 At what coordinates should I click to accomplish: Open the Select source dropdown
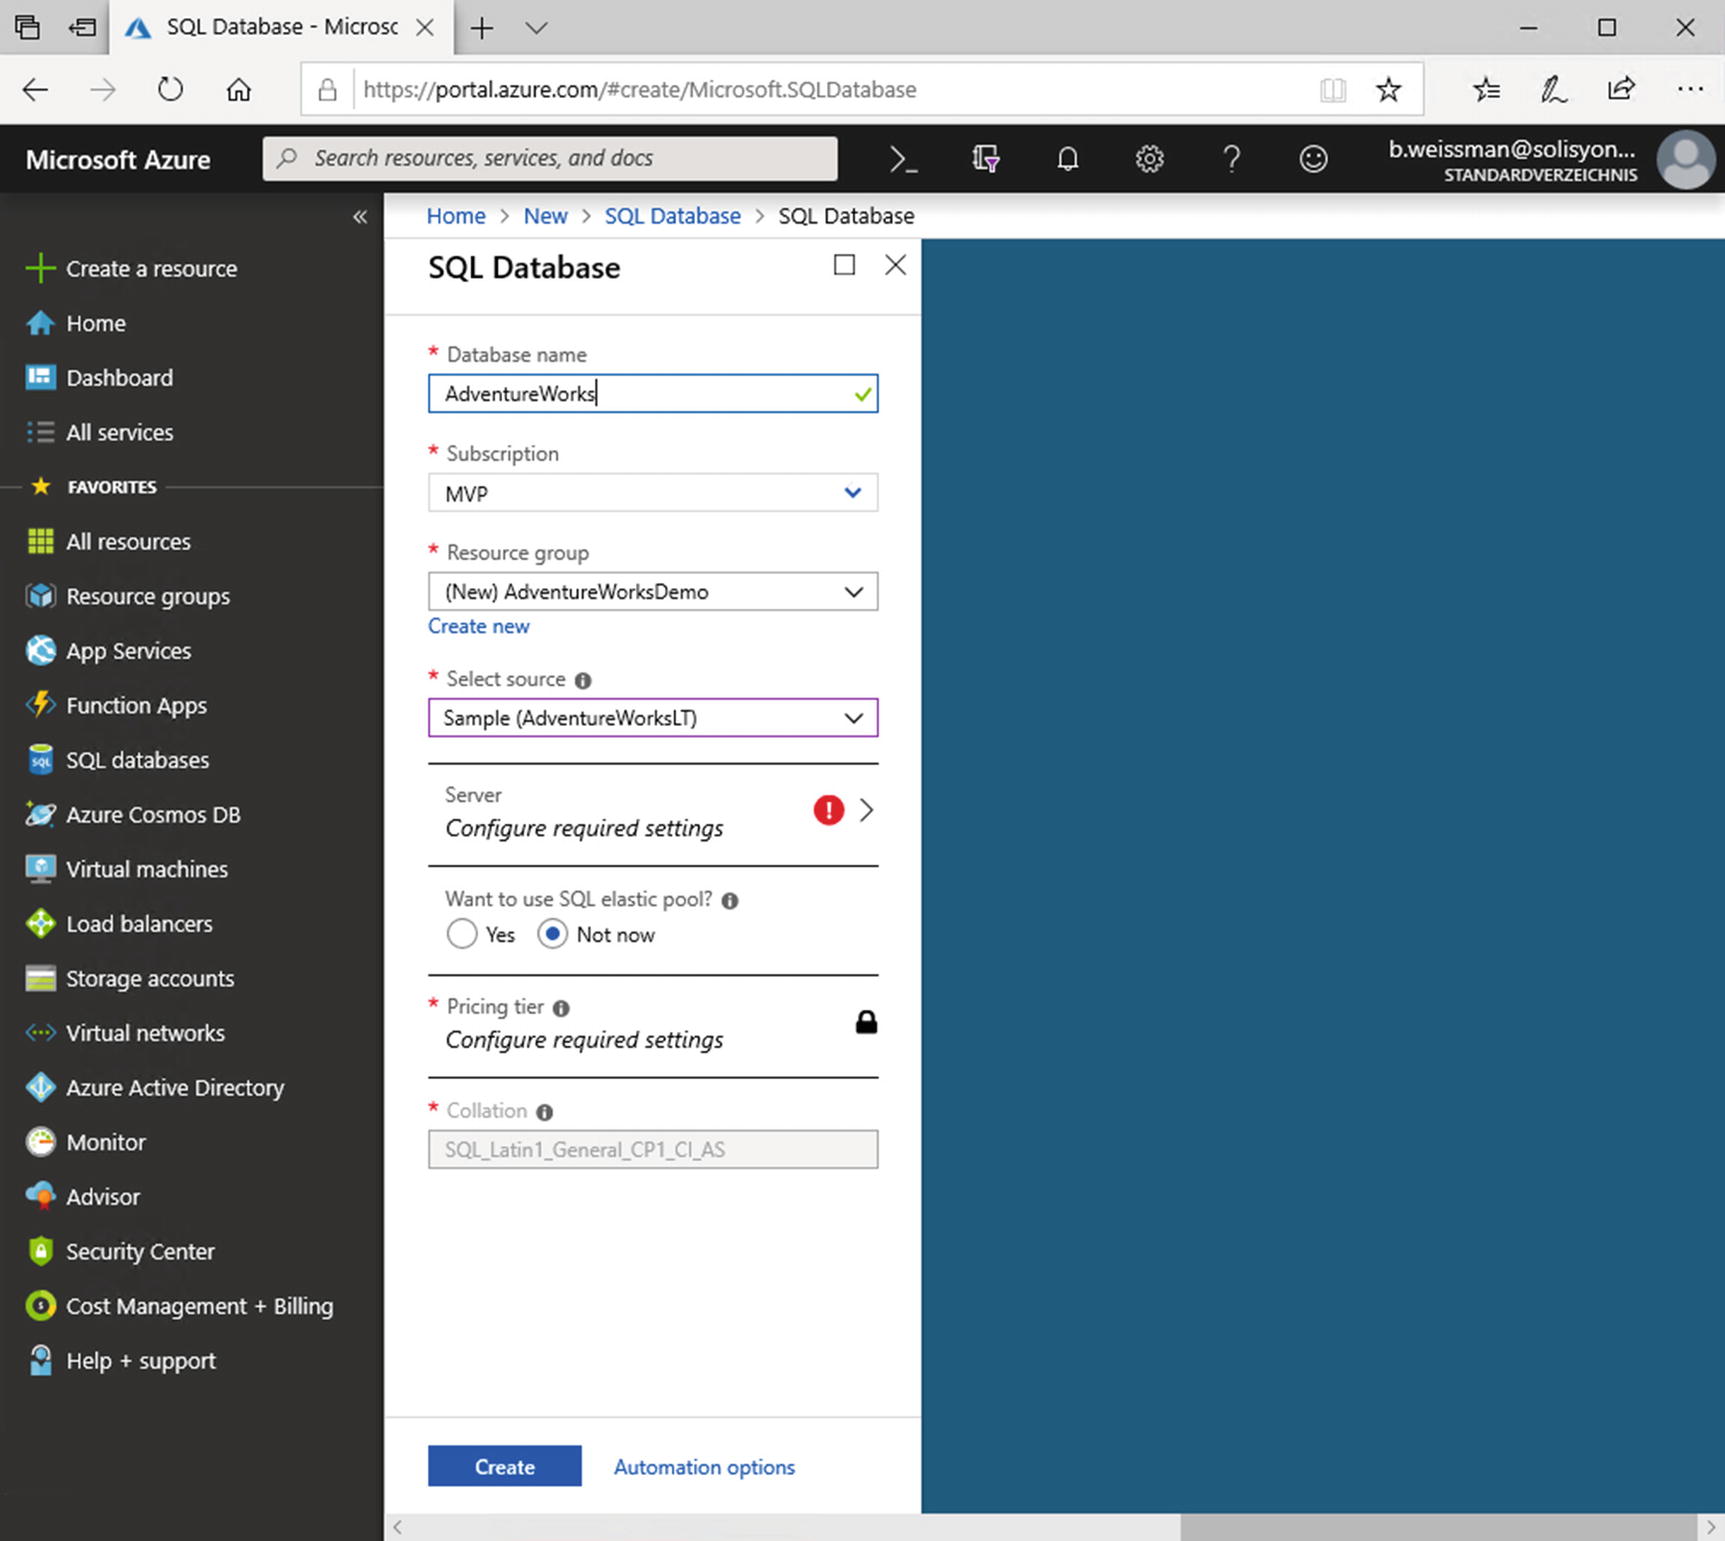tap(653, 718)
